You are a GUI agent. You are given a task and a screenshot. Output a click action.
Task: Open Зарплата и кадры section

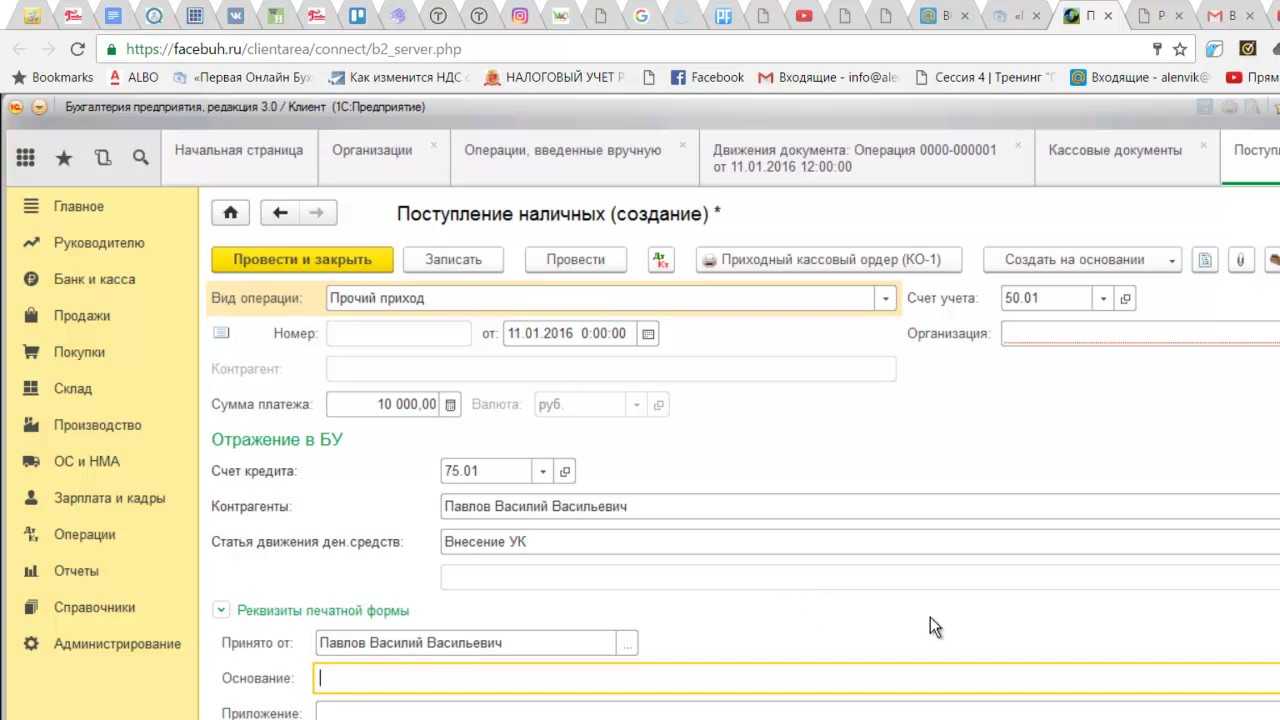(109, 498)
